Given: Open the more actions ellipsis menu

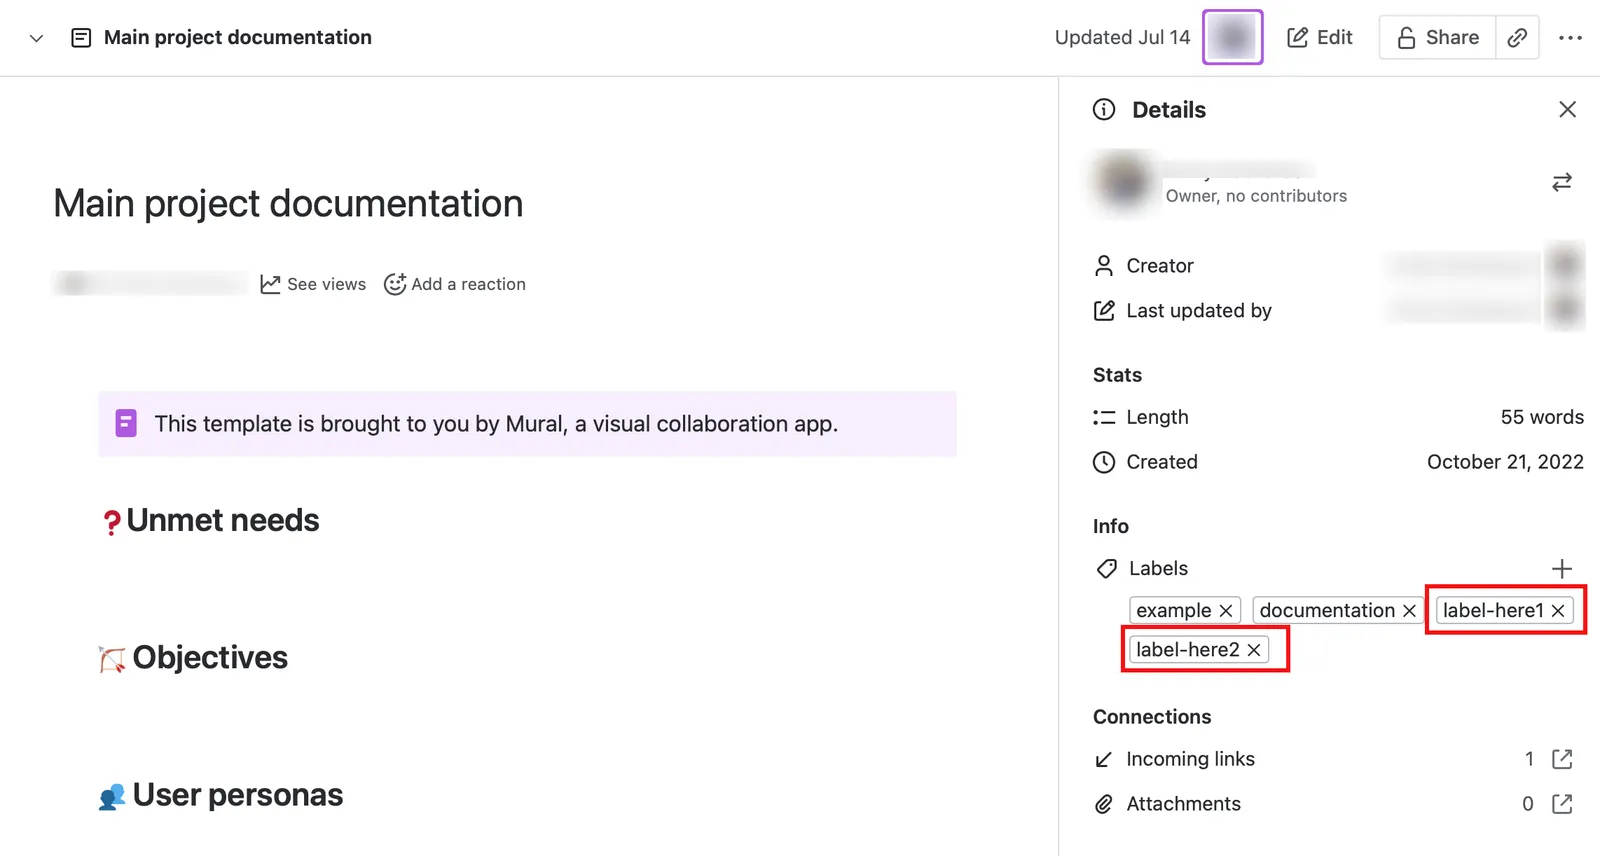Looking at the screenshot, I should click(x=1570, y=38).
